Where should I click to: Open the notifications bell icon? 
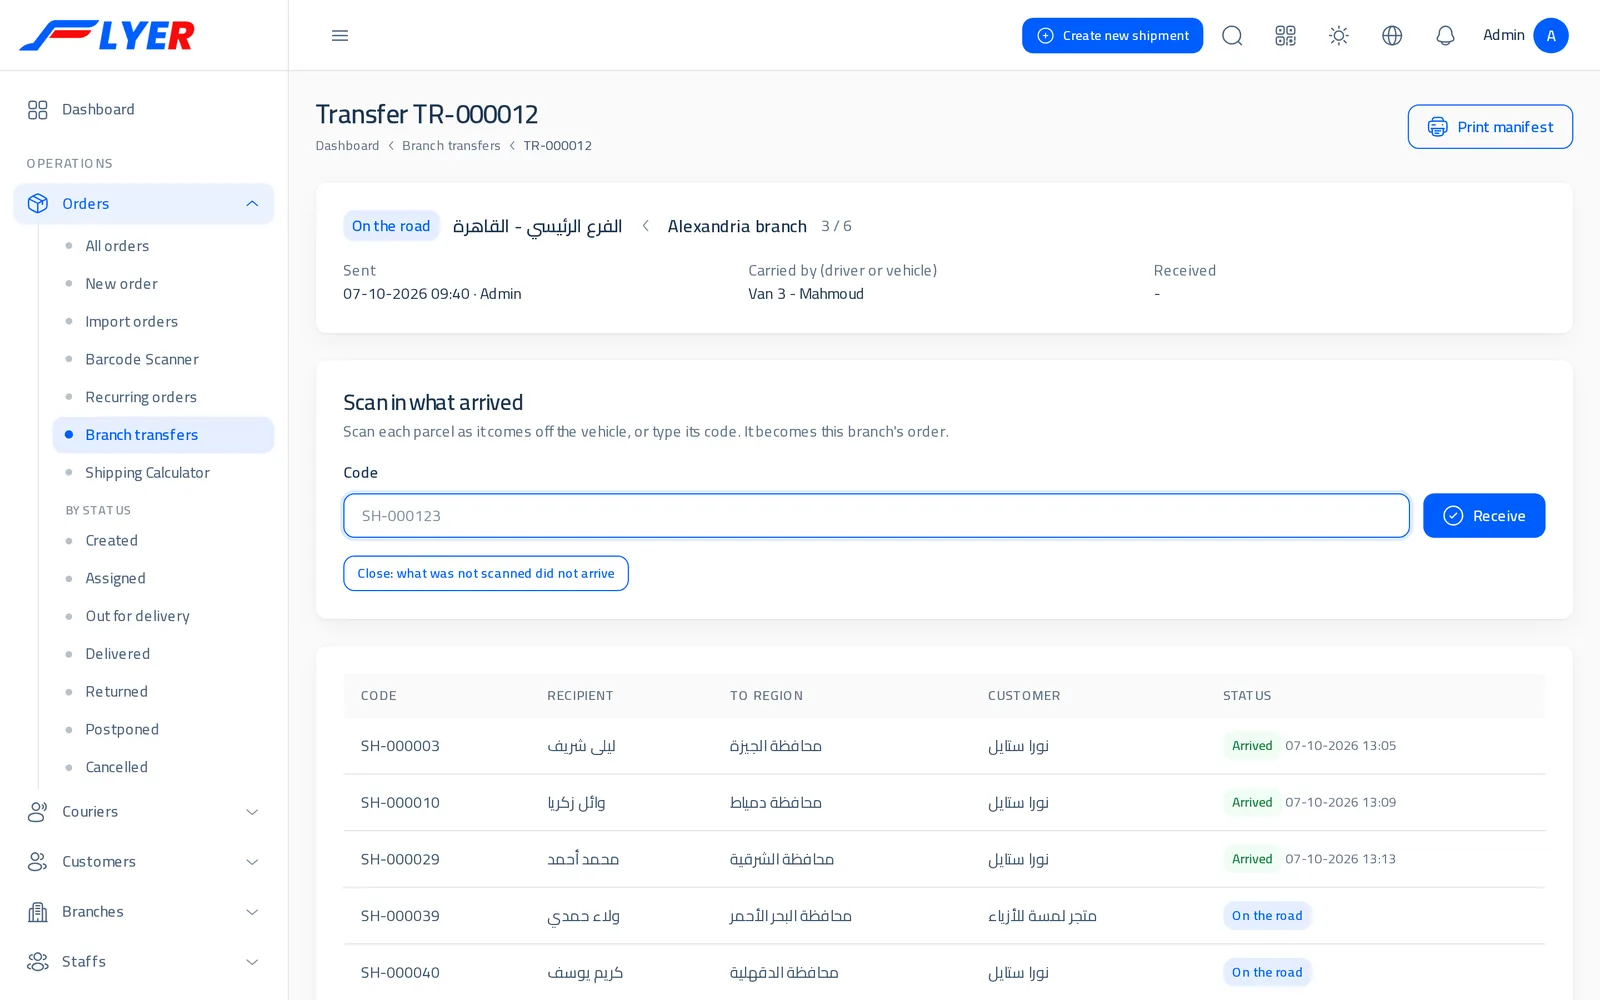tap(1445, 35)
